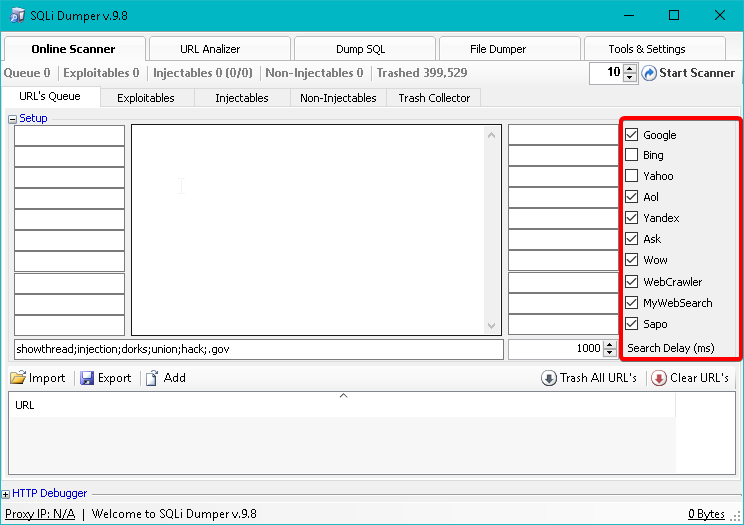Disable the Wow search engine
The image size is (744, 525).
coord(632,260)
